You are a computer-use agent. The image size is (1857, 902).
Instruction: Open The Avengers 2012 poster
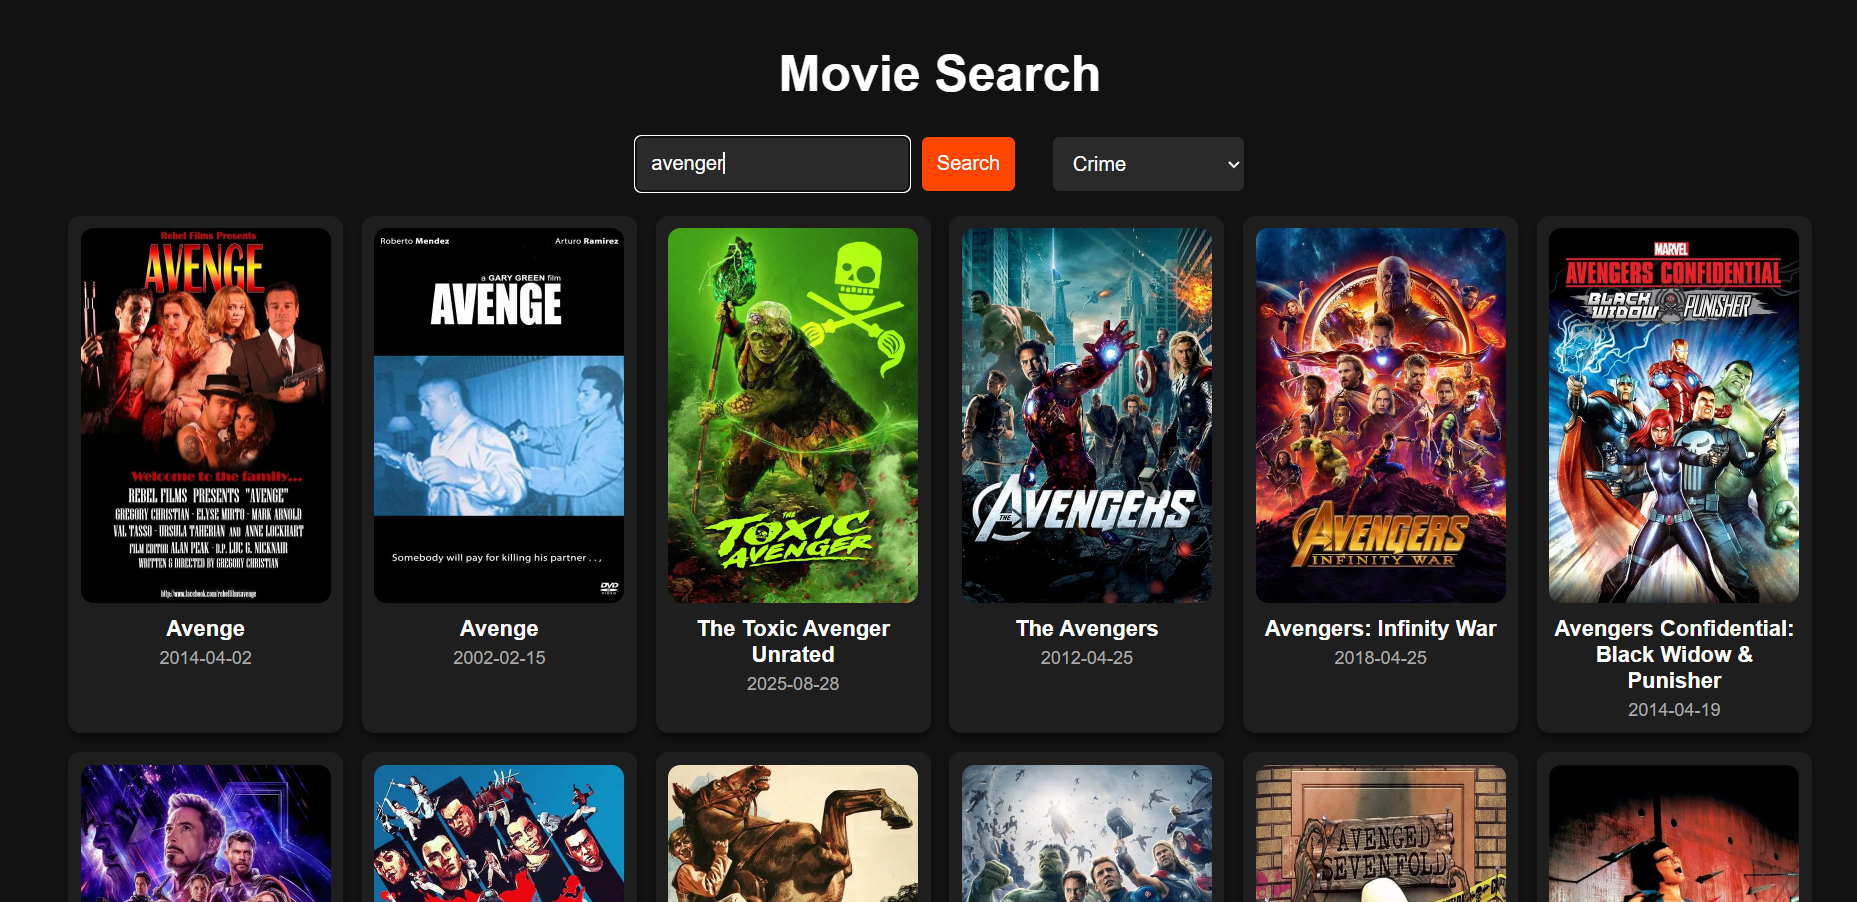[x=1087, y=415]
